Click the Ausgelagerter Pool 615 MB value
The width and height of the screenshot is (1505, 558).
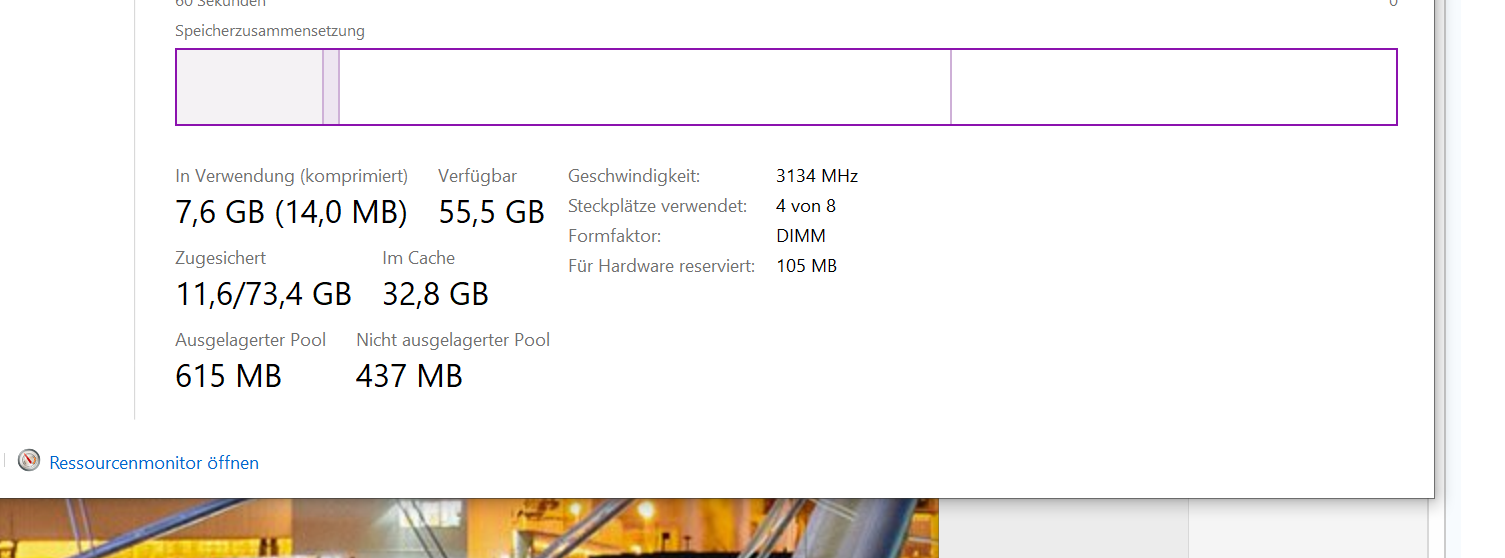click(228, 376)
